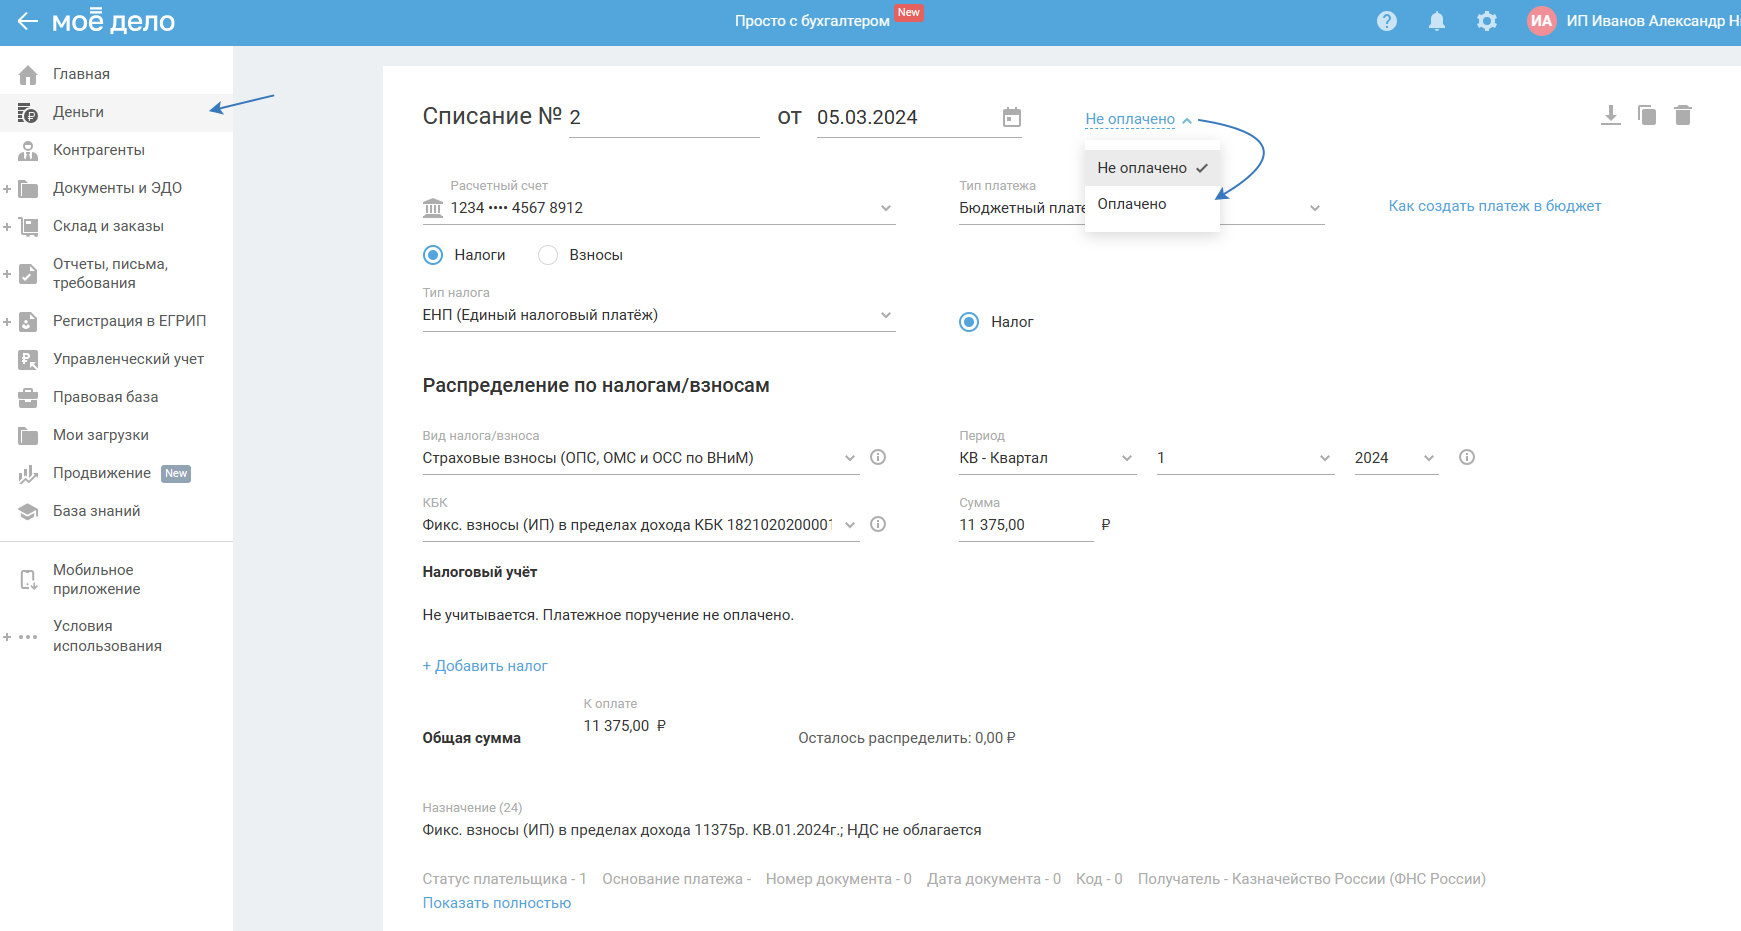This screenshot has width=1741, height=931.
Task: Click the Документы и ЭДО folder icon
Action: [x=28, y=188]
